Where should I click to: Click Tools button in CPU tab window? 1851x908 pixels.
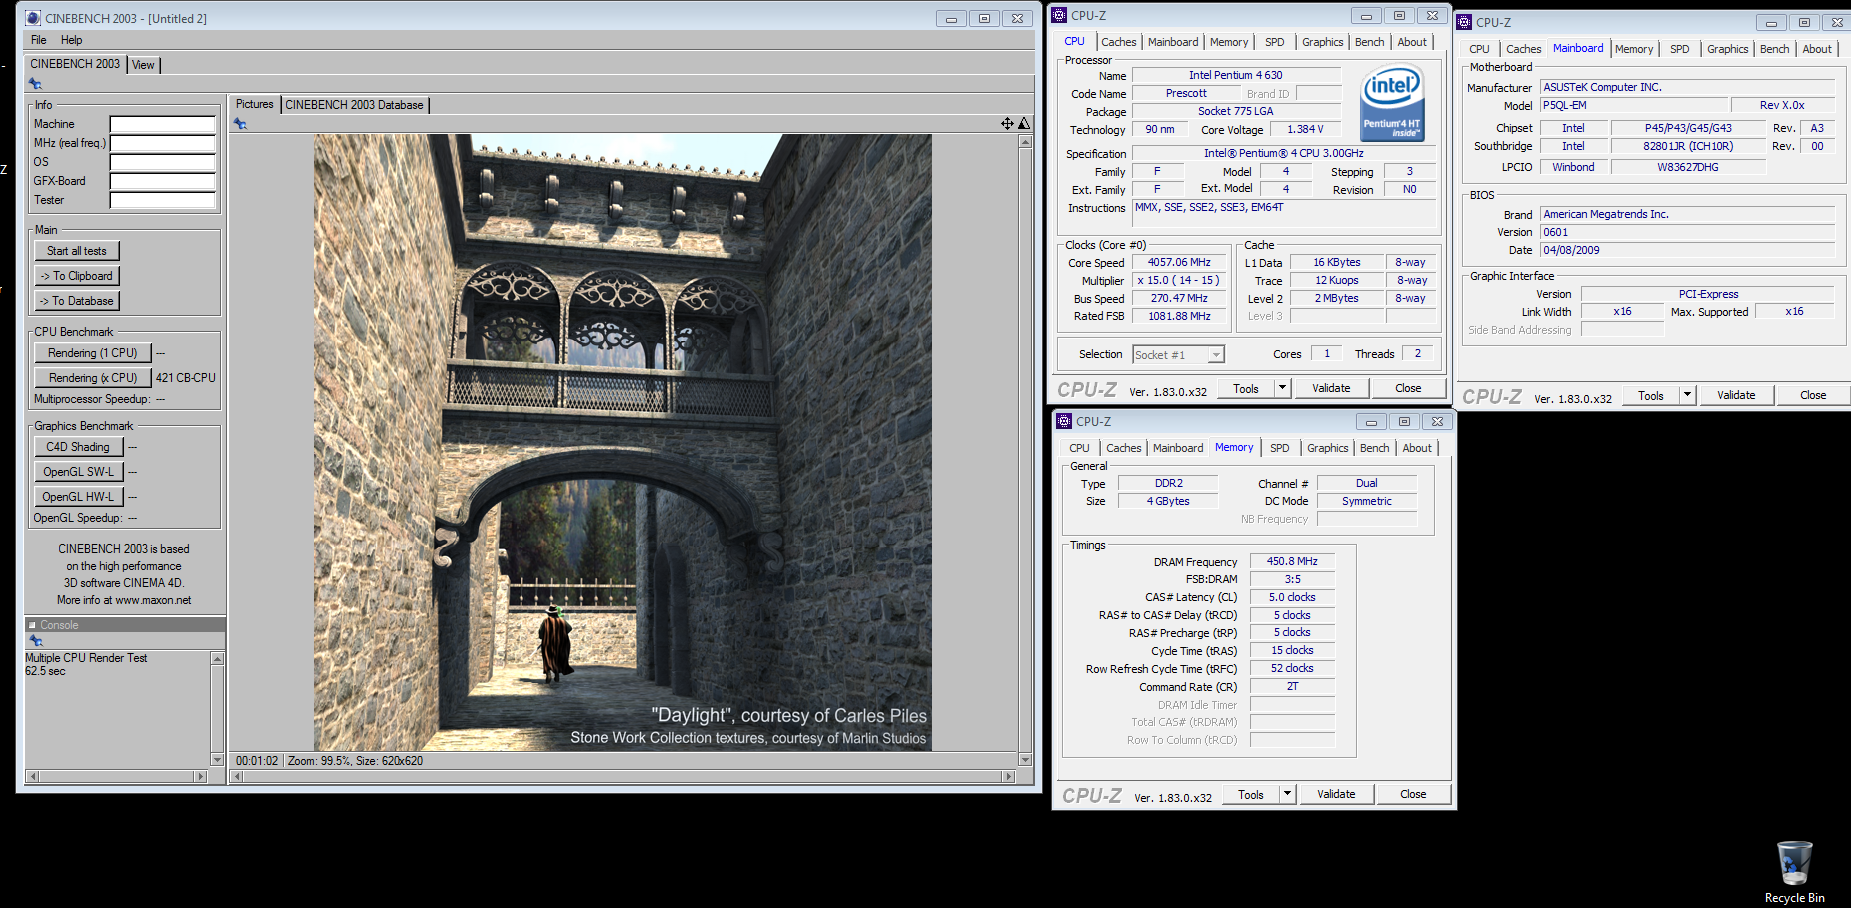tap(1246, 388)
